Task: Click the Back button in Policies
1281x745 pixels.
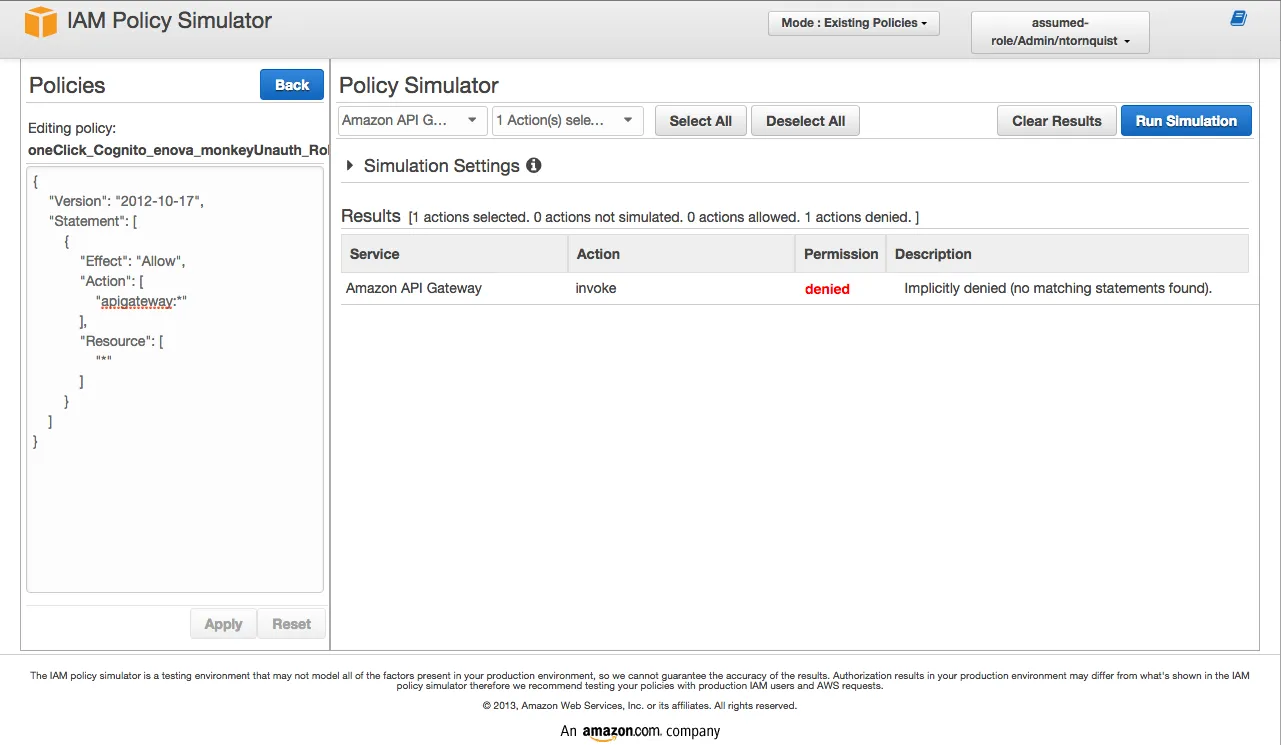Action: (292, 85)
